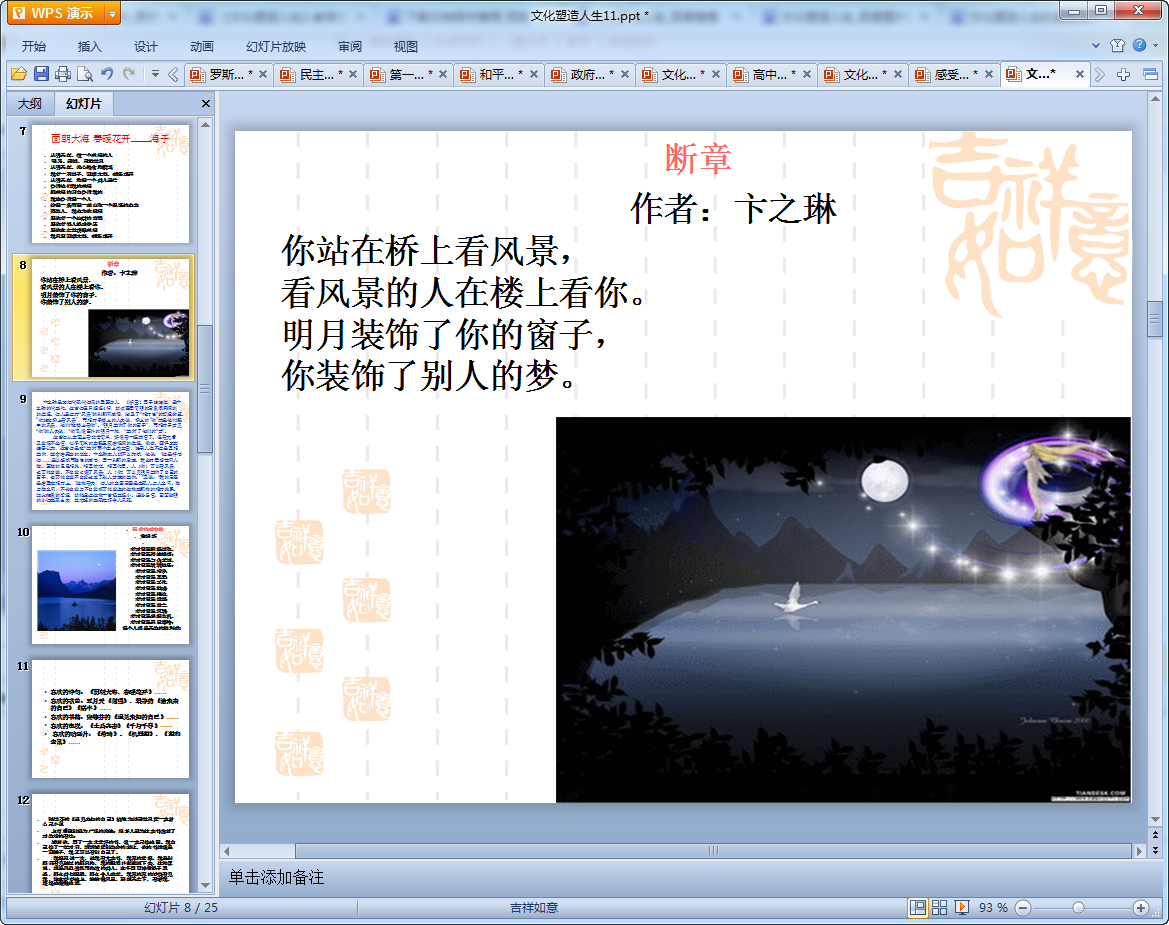Screen dimensions: 1169x925
Task: Select slide 11 thumbnail
Action: coord(110,719)
